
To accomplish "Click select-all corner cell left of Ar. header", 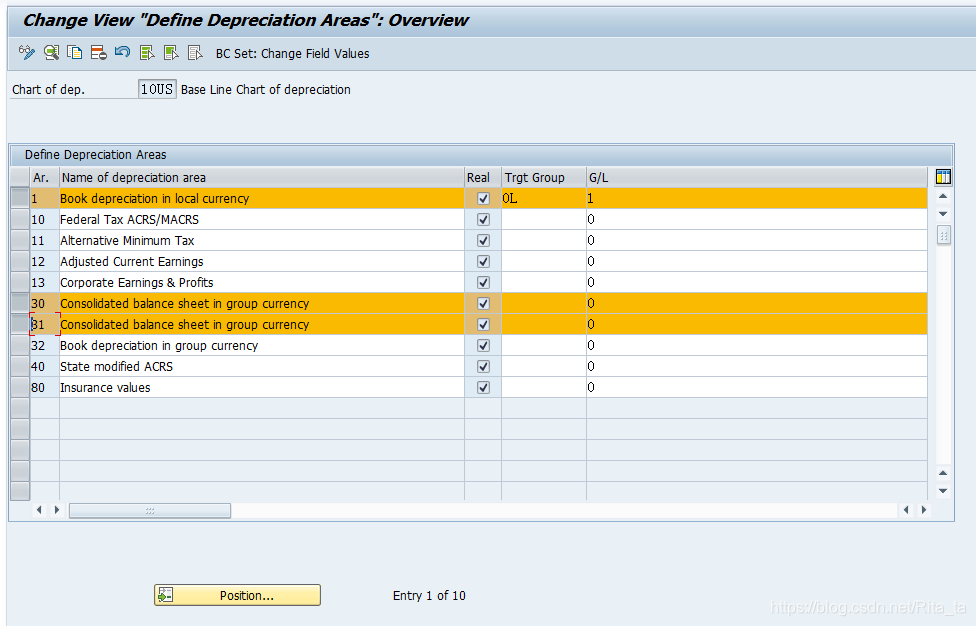I will (x=20, y=177).
